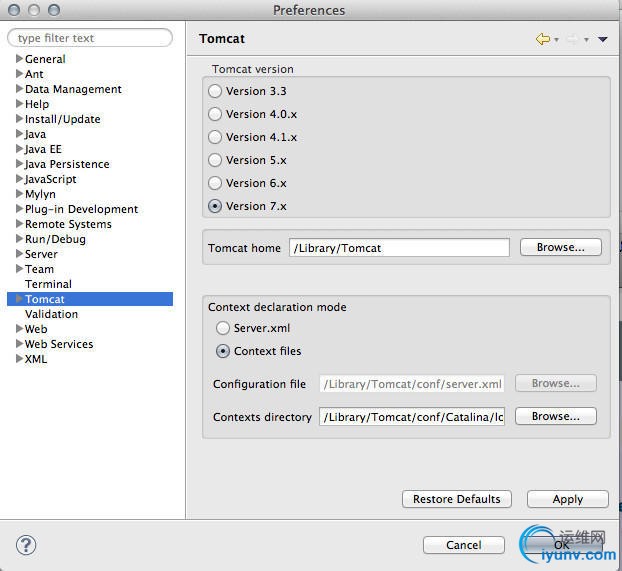Expand the Ant tree node
The image size is (622, 571).
[19, 74]
